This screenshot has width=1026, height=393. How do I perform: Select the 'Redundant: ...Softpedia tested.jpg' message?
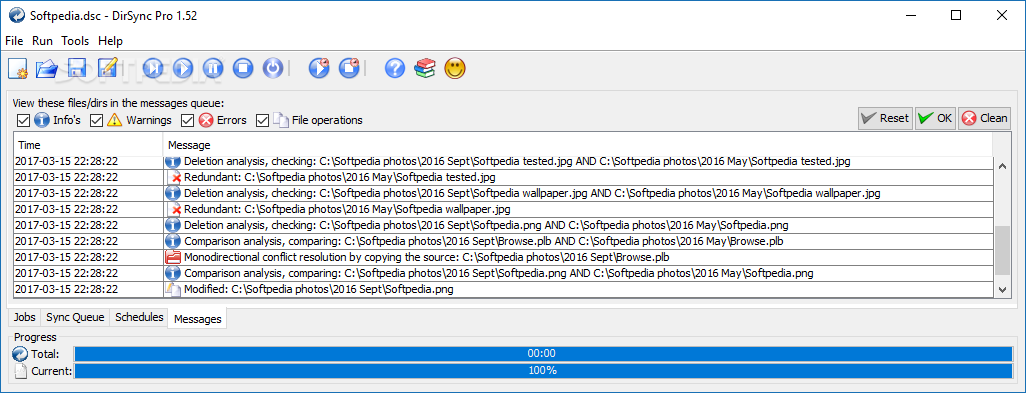pyautogui.click(x=578, y=177)
